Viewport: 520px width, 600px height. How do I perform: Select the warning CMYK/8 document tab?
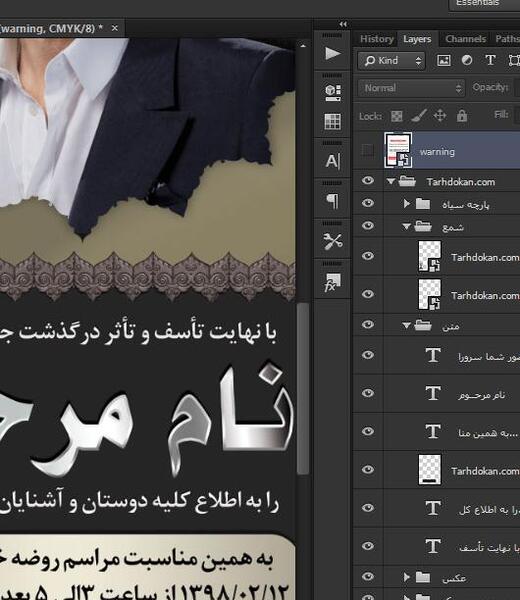coord(51,28)
